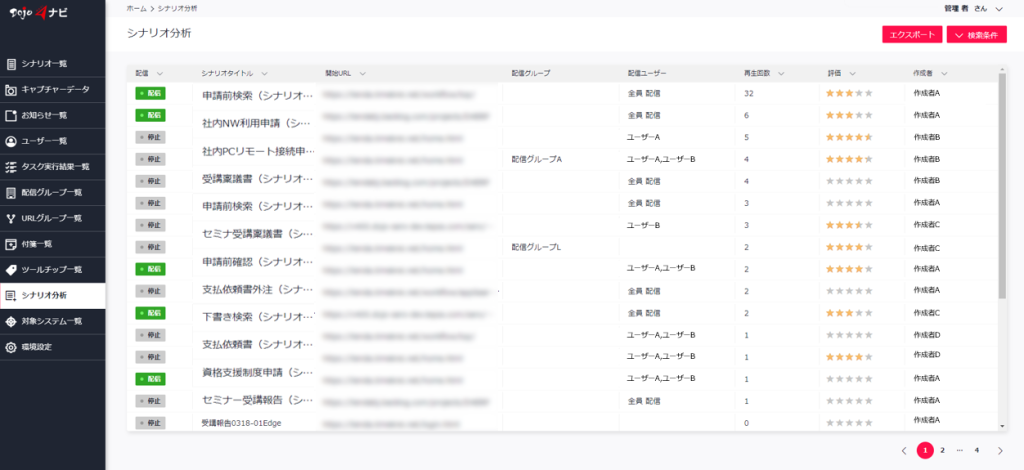Click the ツールチップ一覧 tag icon
The width and height of the screenshot is (1024, 470).
tap(11, 270)
